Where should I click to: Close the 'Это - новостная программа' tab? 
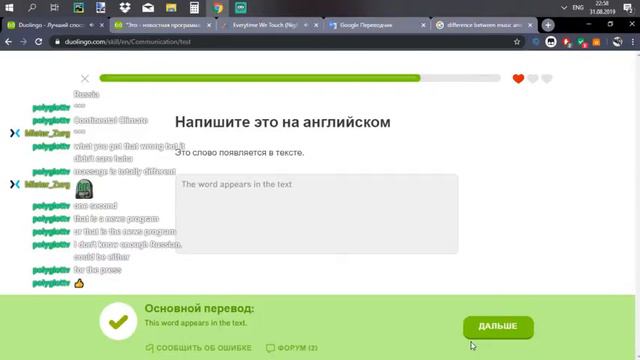(x=209, y=25)
